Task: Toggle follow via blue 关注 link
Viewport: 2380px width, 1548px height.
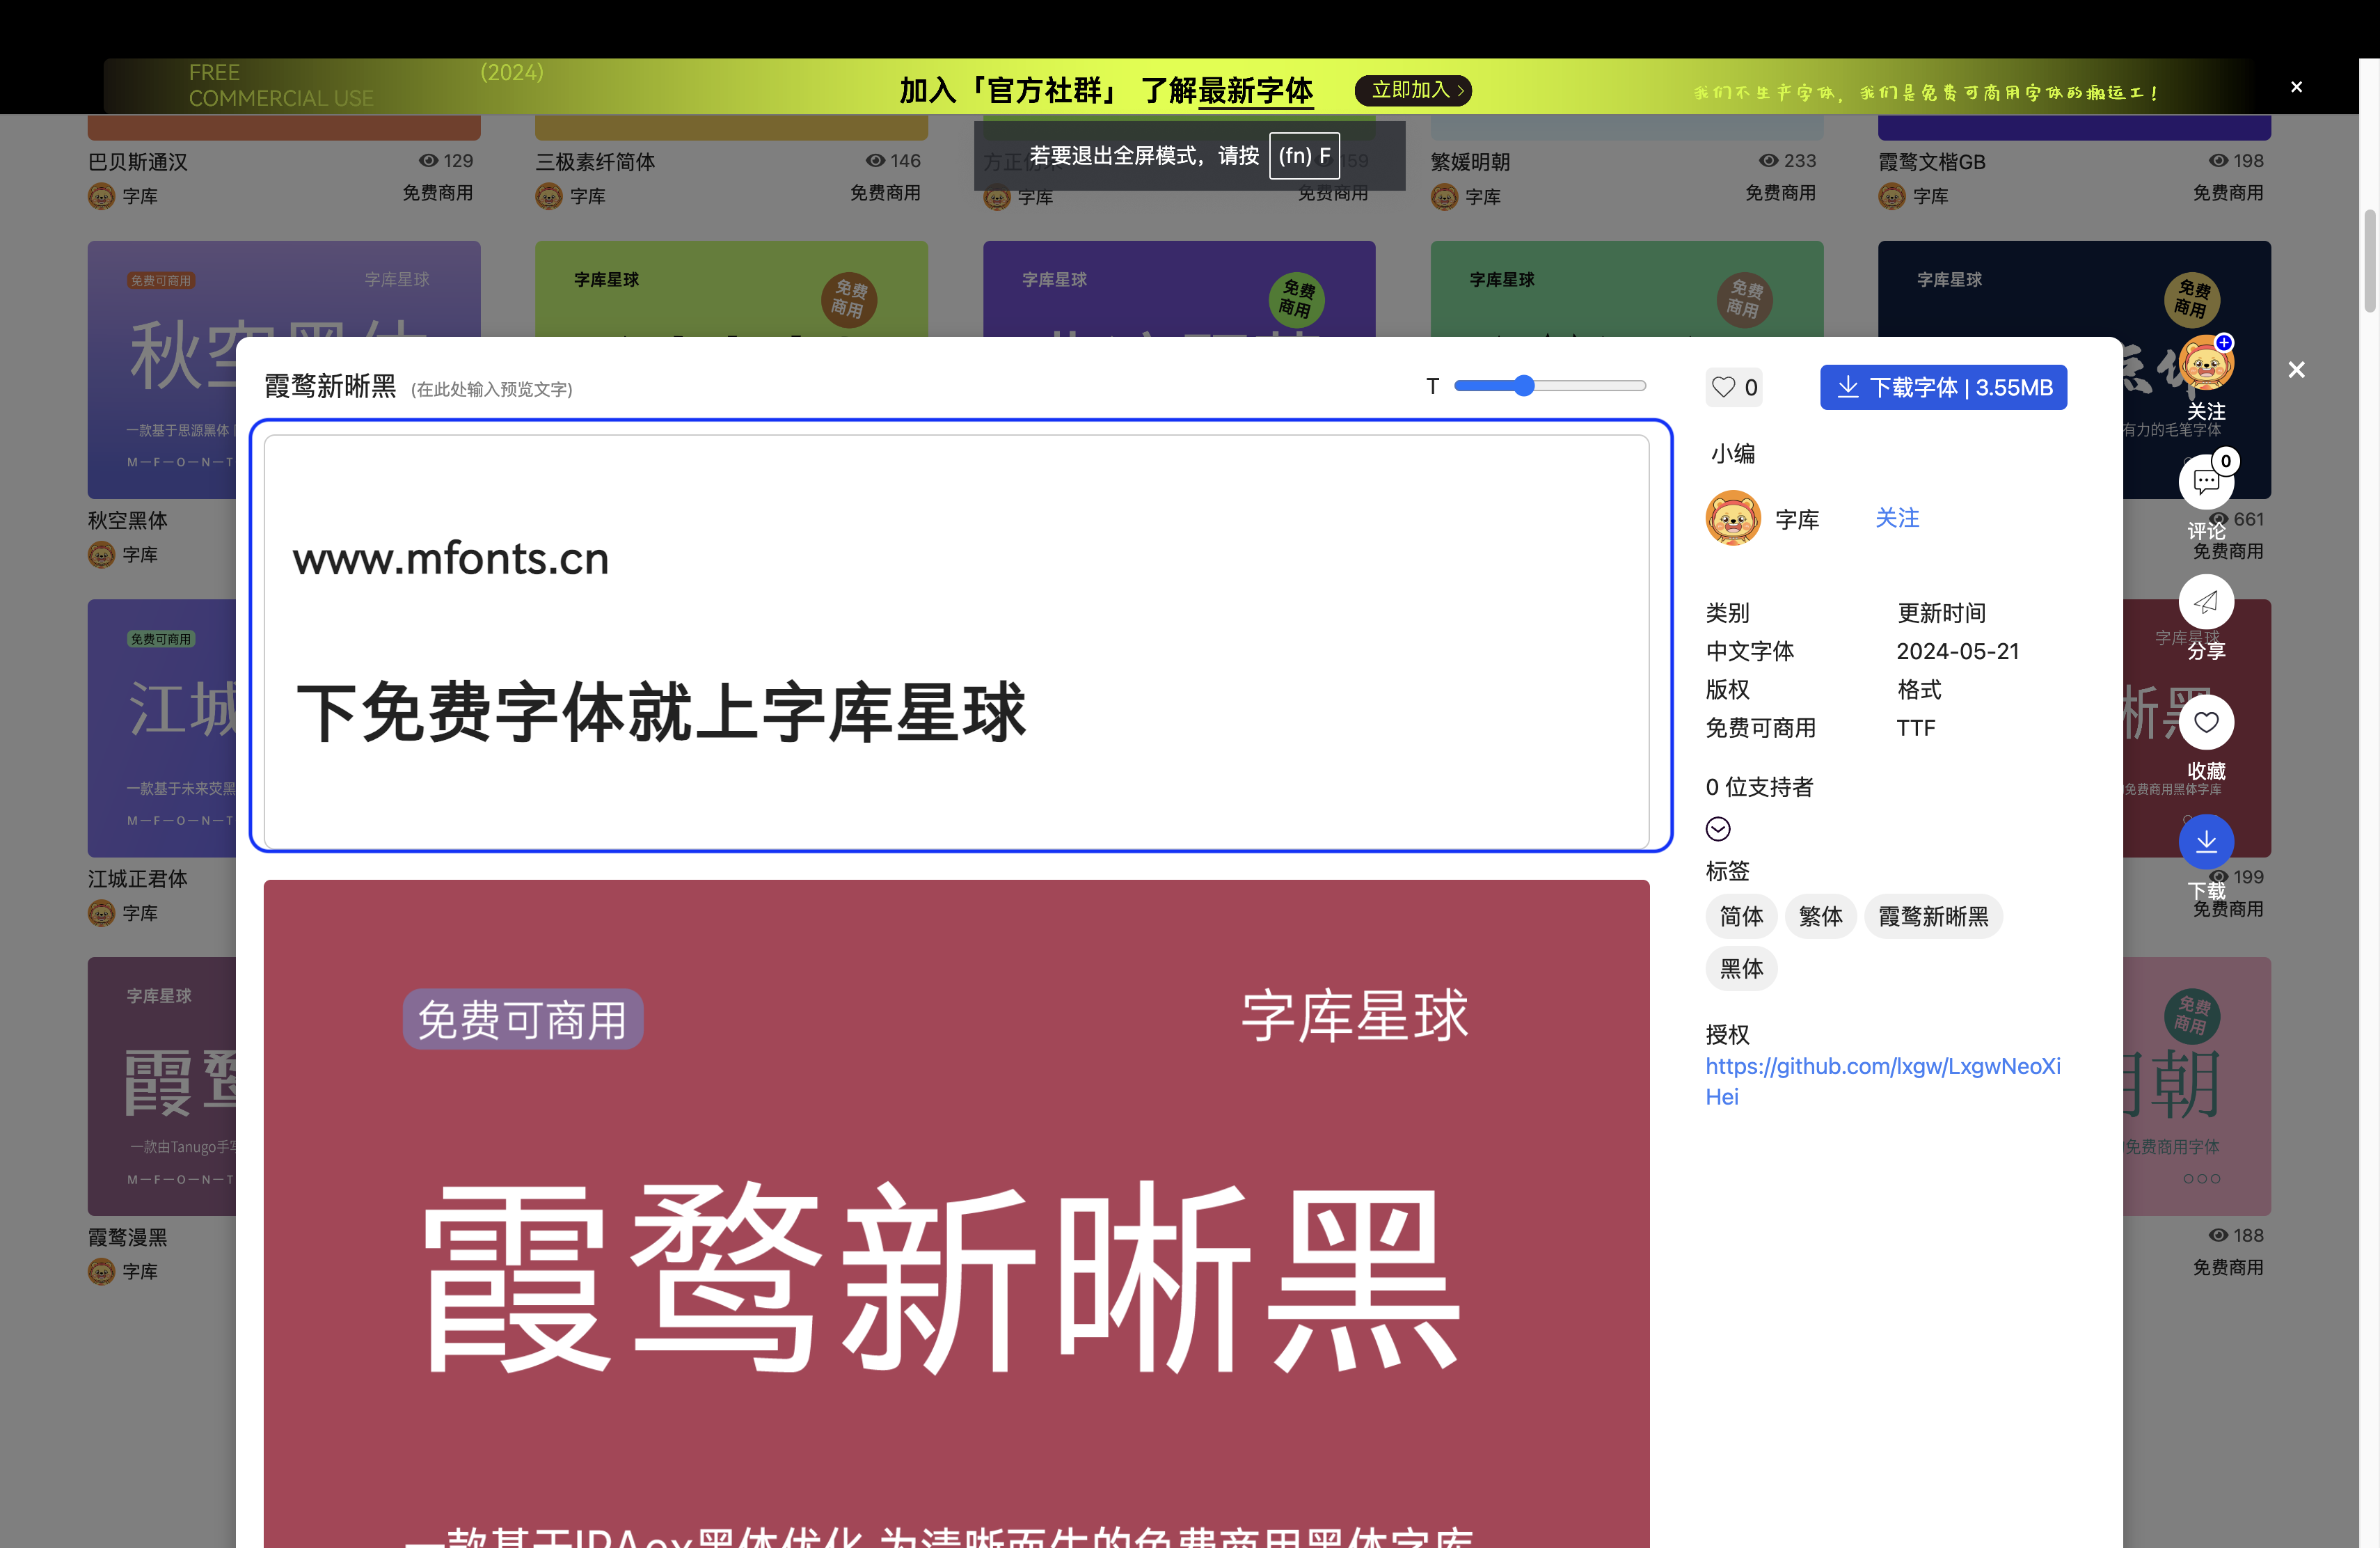Action: click(x=1896, y=518)
